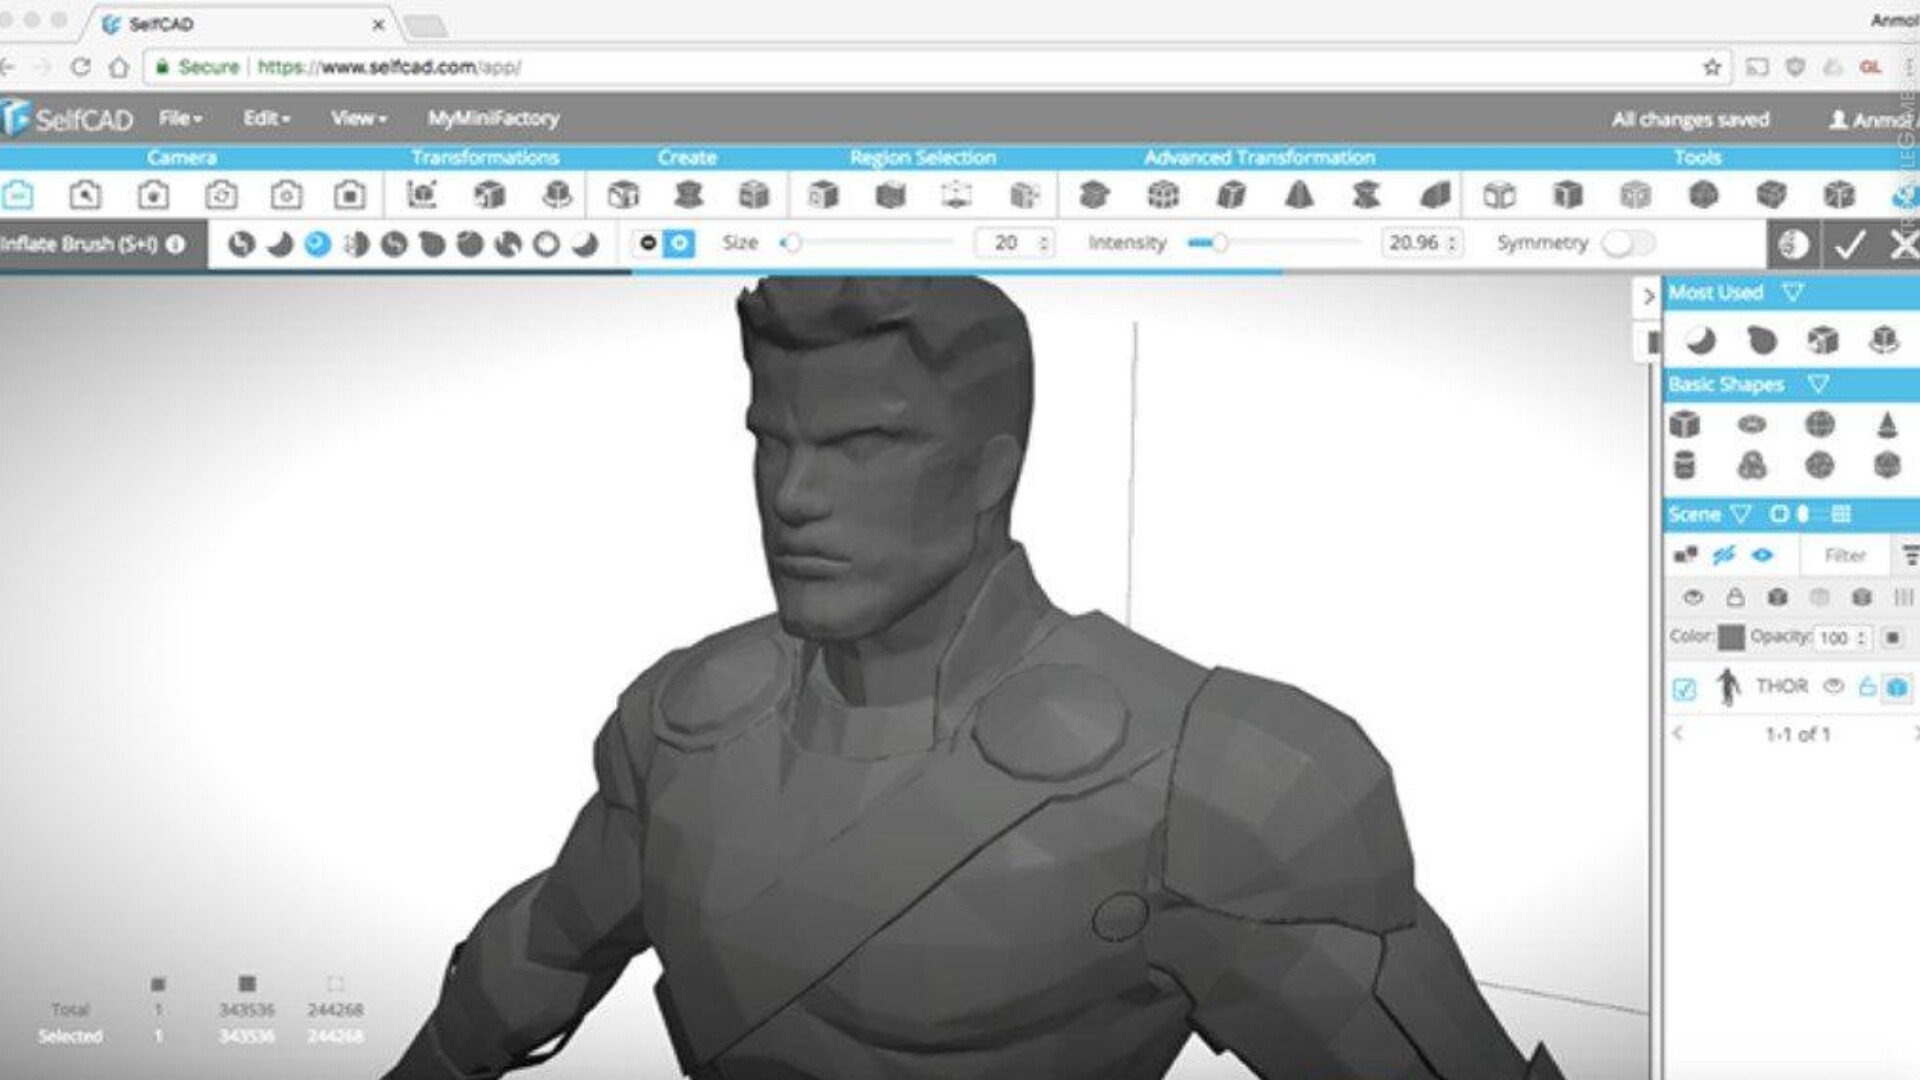Expand the Basic Shapes panel dropdown
The width and height of the screenshot is (1920, 1080).
(1819, 383)
